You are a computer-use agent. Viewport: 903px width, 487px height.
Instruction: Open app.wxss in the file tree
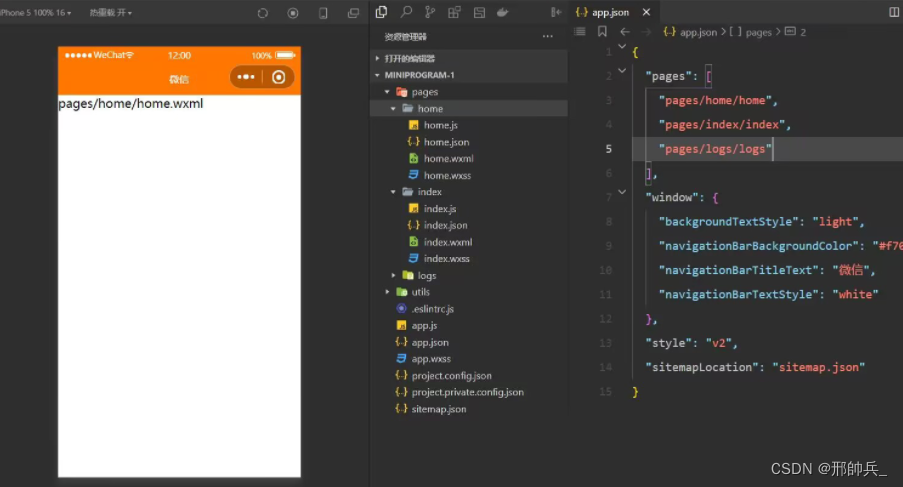(x=431, y=359)
